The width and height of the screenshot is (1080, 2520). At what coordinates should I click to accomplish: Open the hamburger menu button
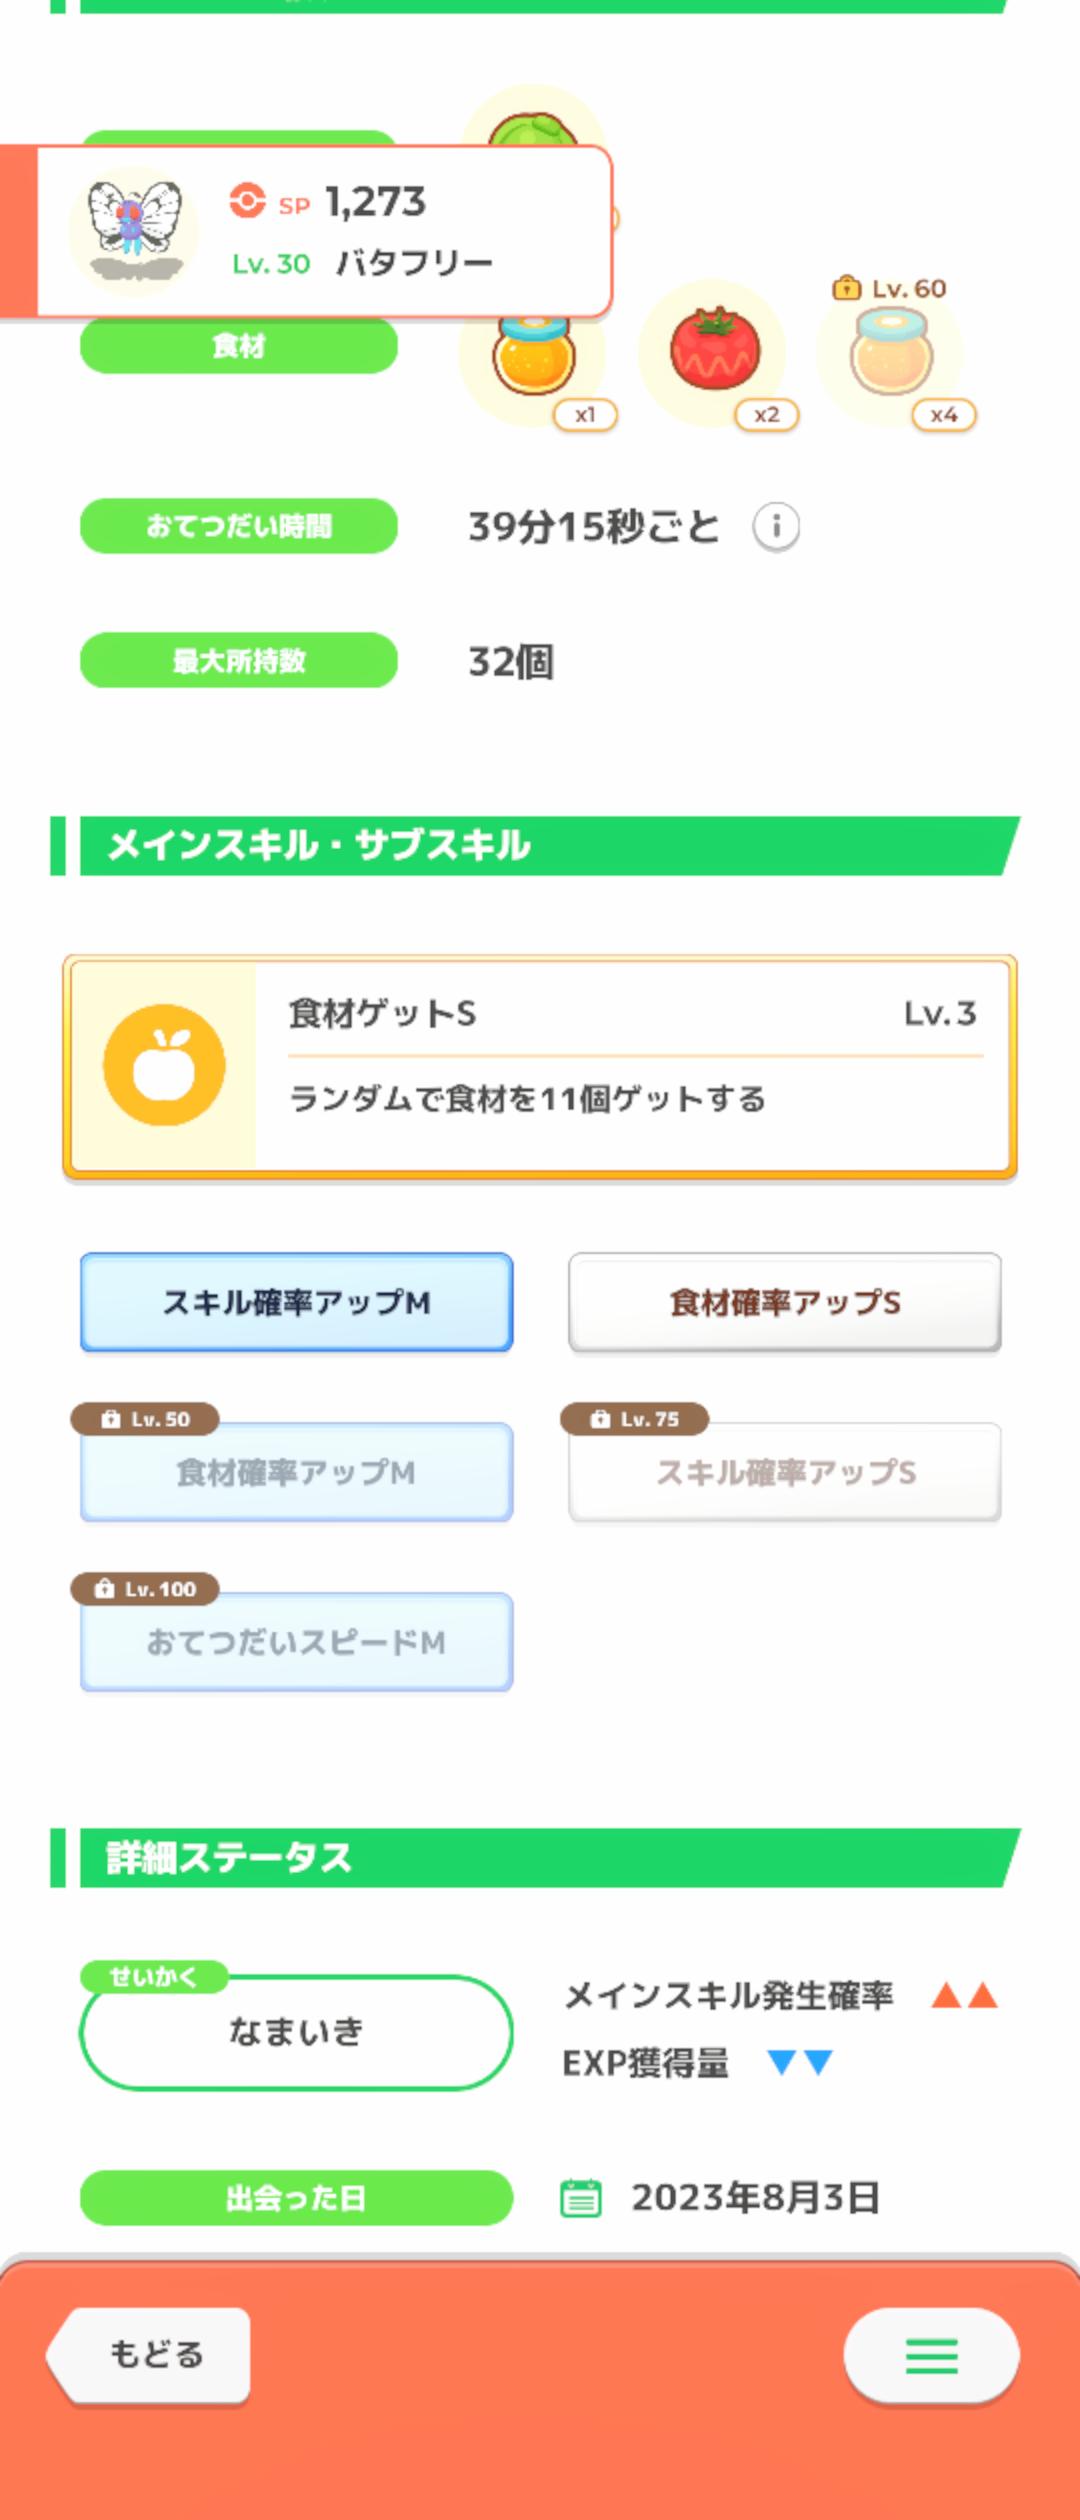931,2356
